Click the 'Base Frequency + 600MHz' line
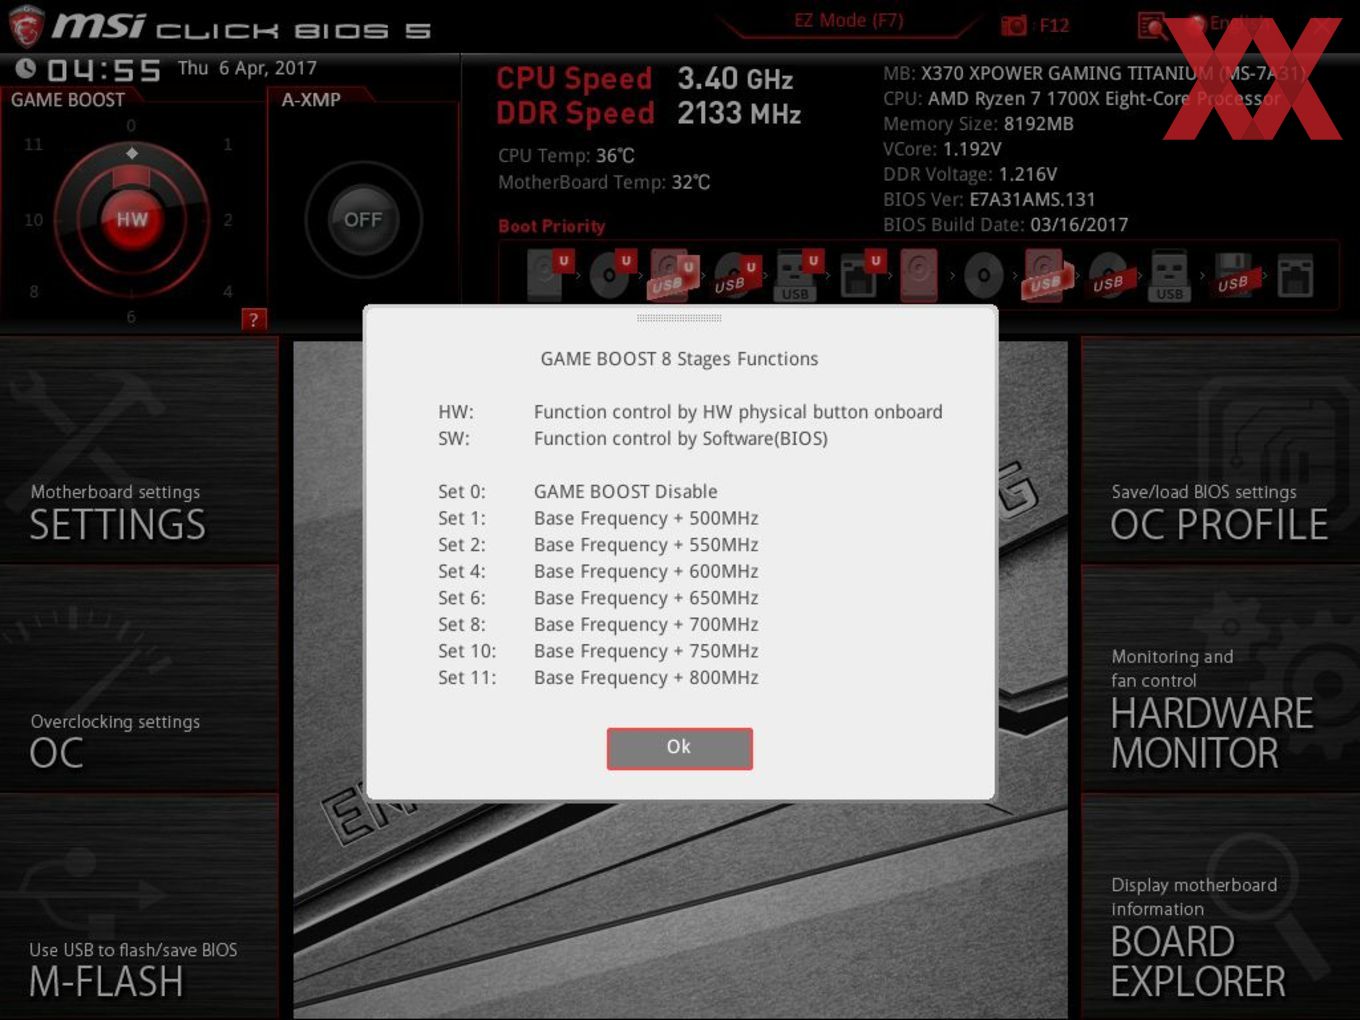 pos(646,571)
